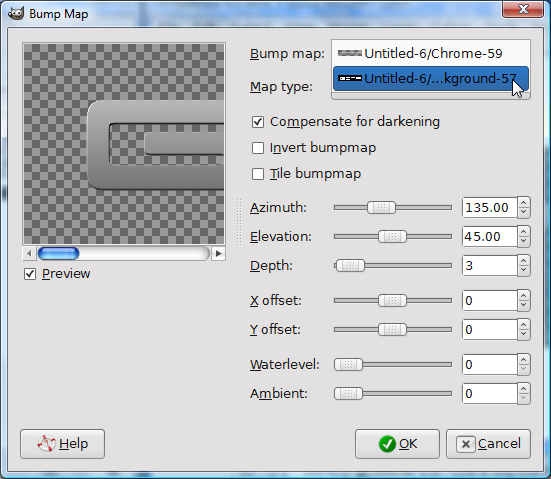Click the highlighted Background-57 layer thumbnail icon

pos(350,78)
